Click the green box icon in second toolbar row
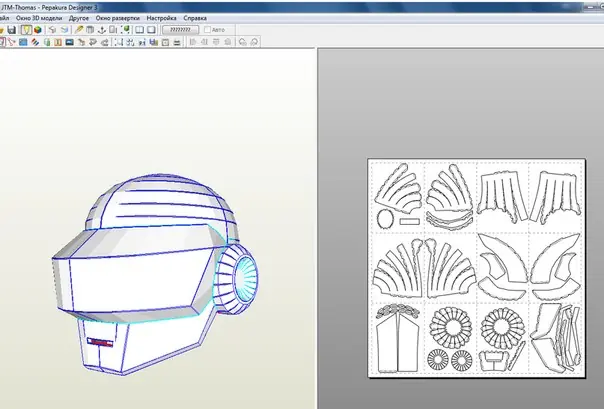 [47, 42]
